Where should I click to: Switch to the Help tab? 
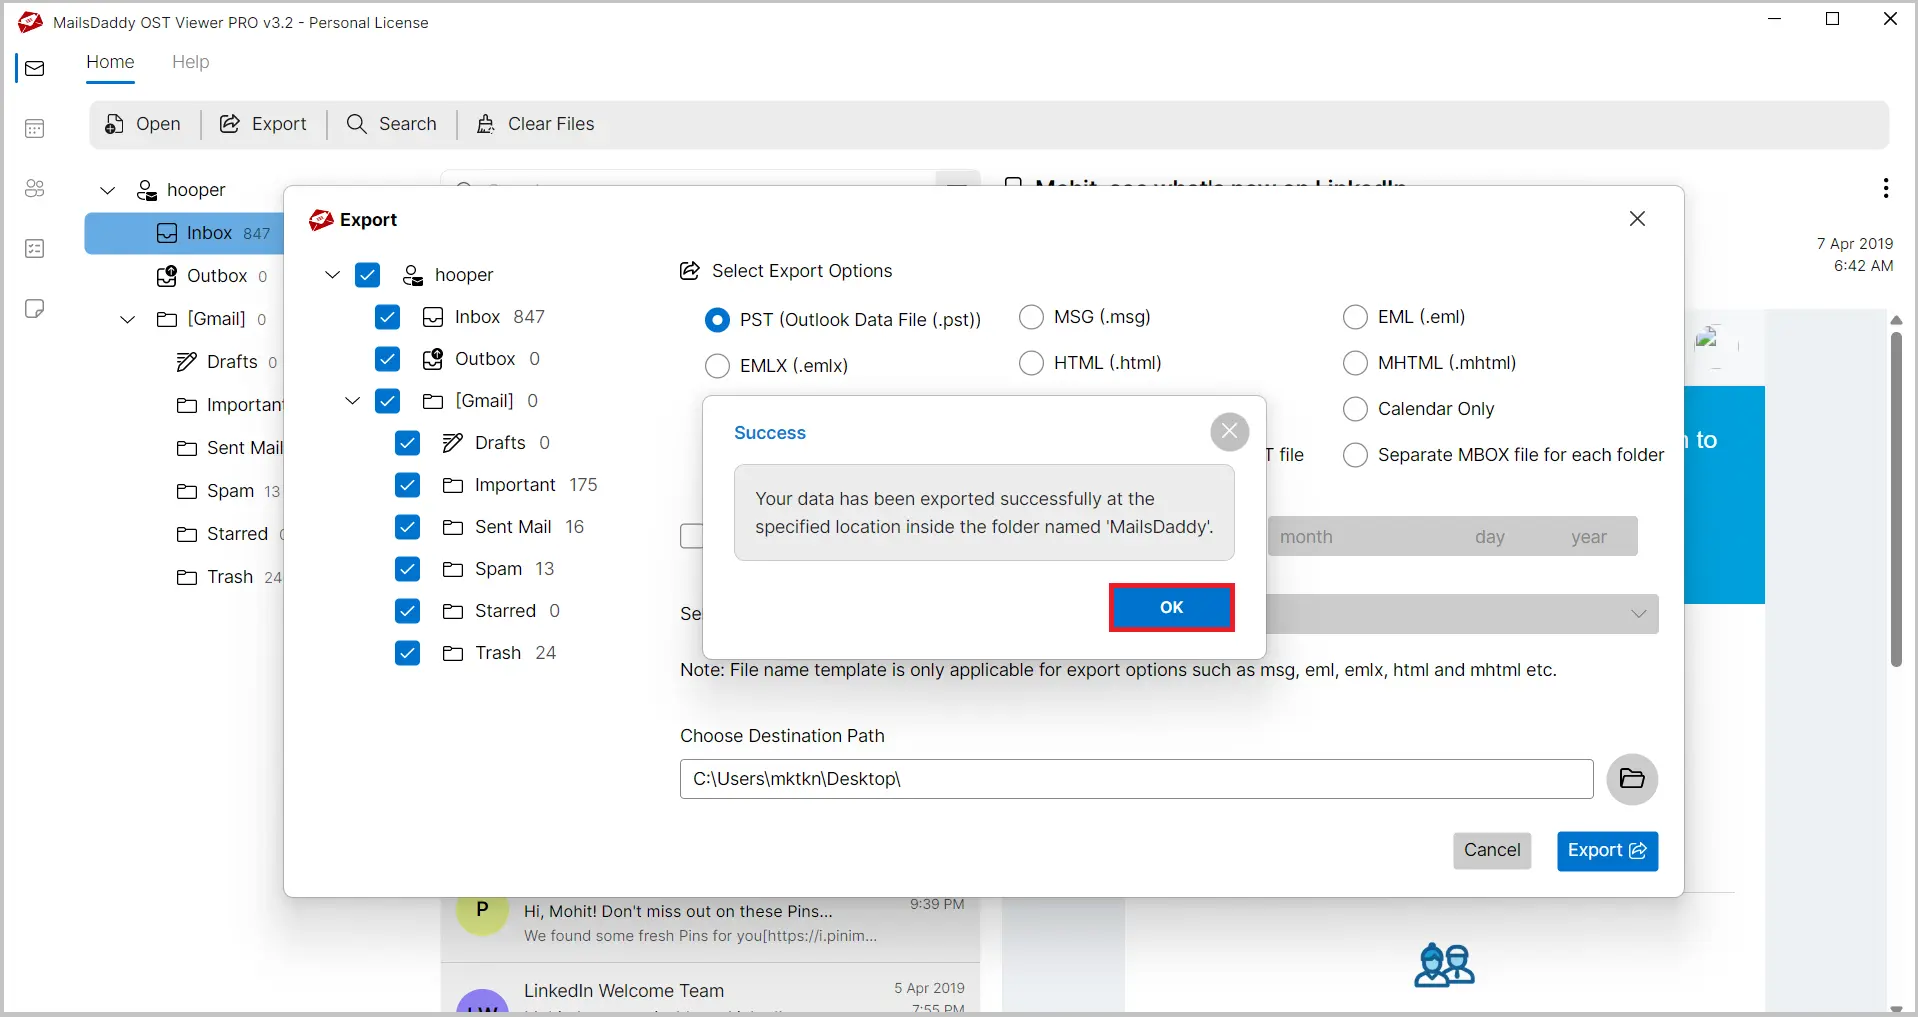[190, 62]
